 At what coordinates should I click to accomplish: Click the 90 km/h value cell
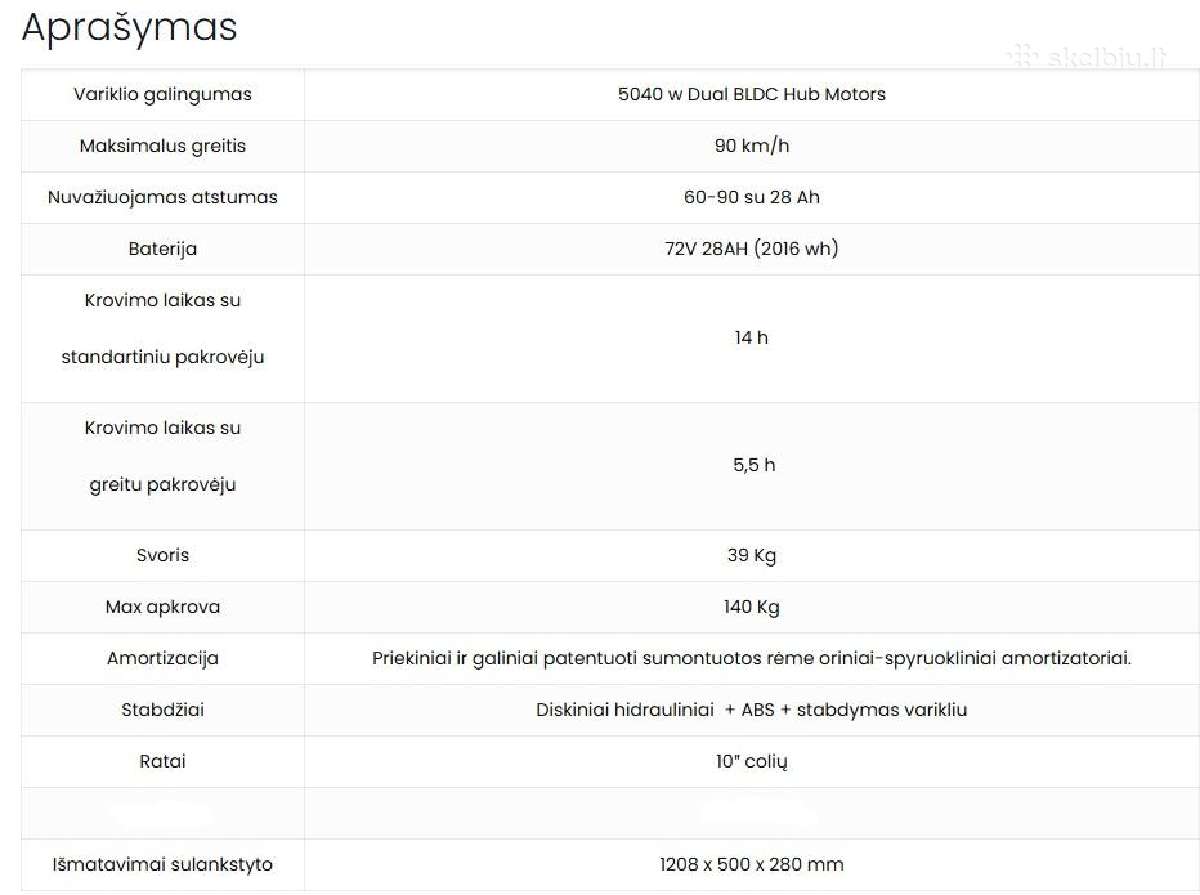tap(752, 146)
